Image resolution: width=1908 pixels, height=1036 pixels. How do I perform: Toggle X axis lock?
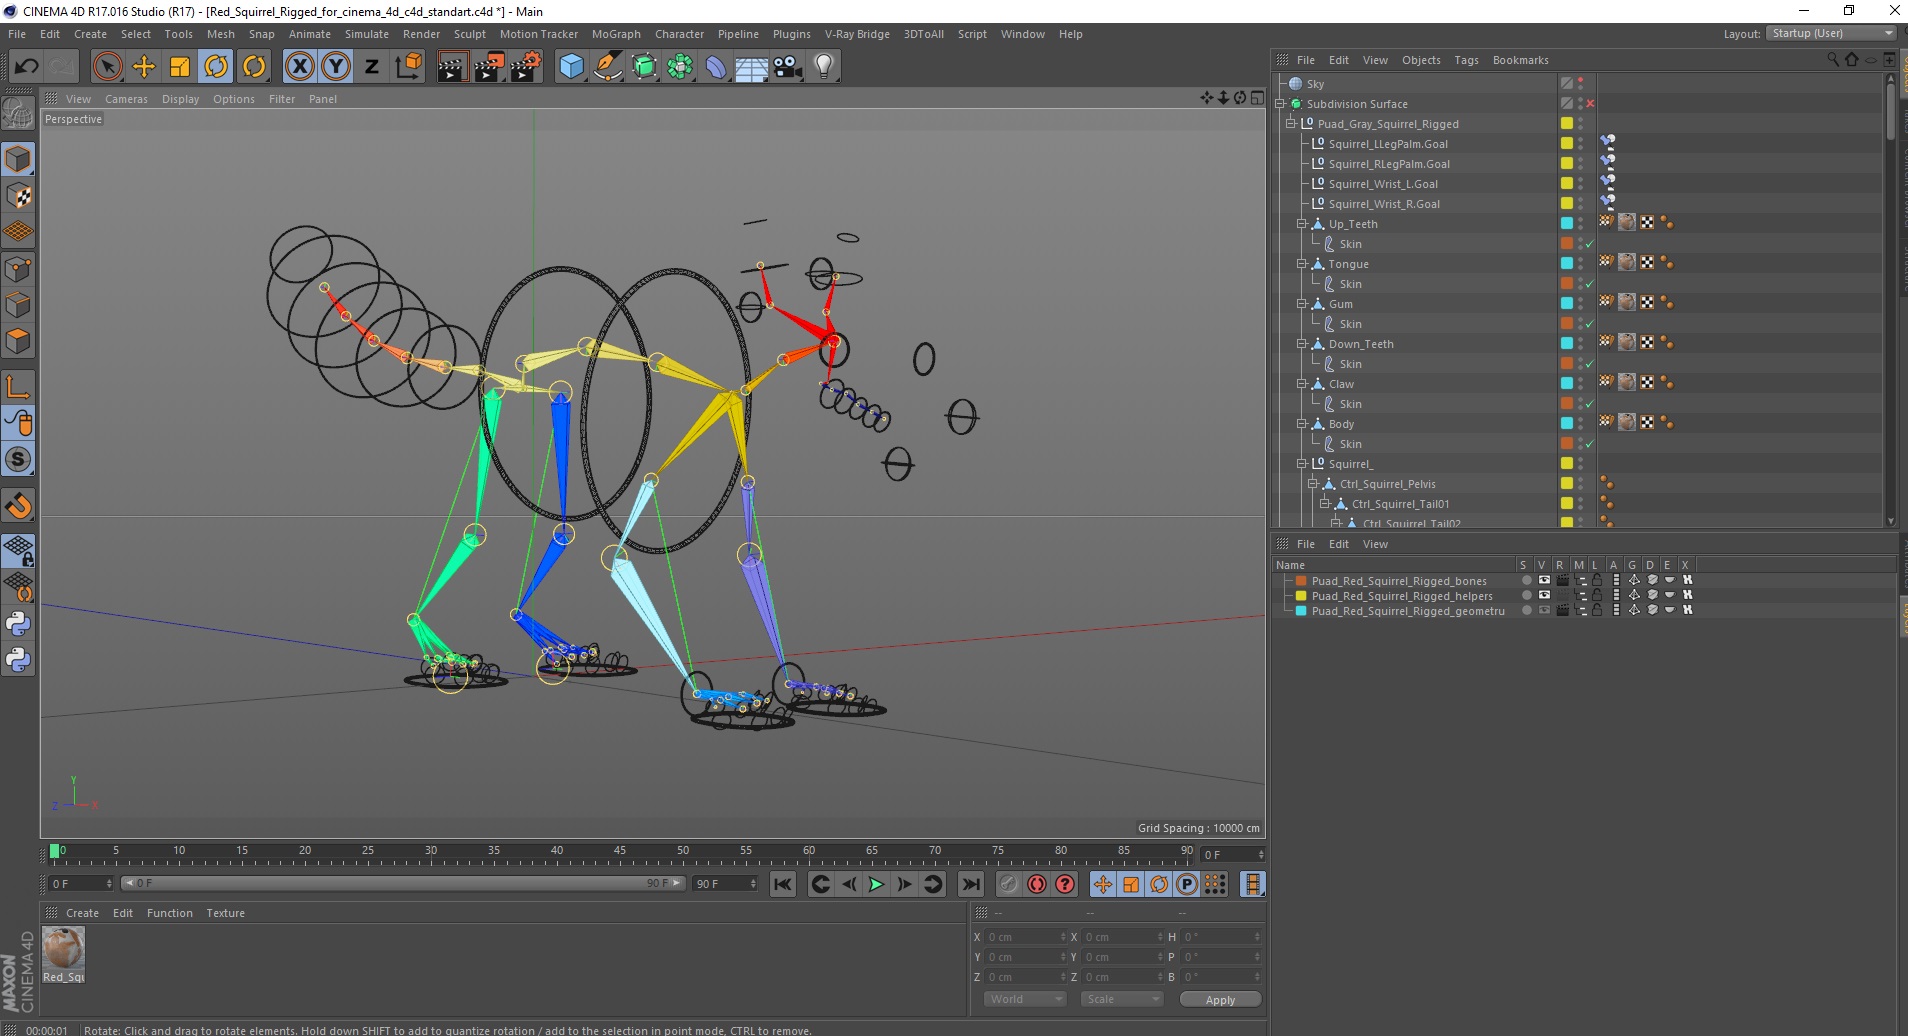(x=299, y=67)
